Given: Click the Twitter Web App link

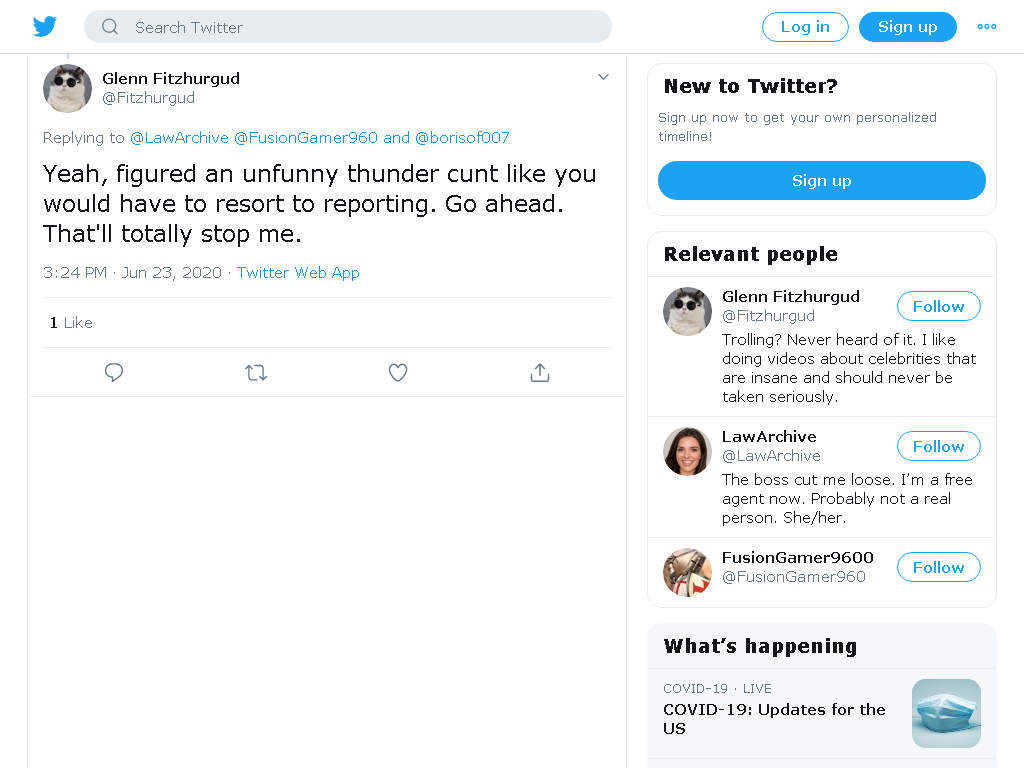Looking at the screenshot, I should (x=298, y=272).
